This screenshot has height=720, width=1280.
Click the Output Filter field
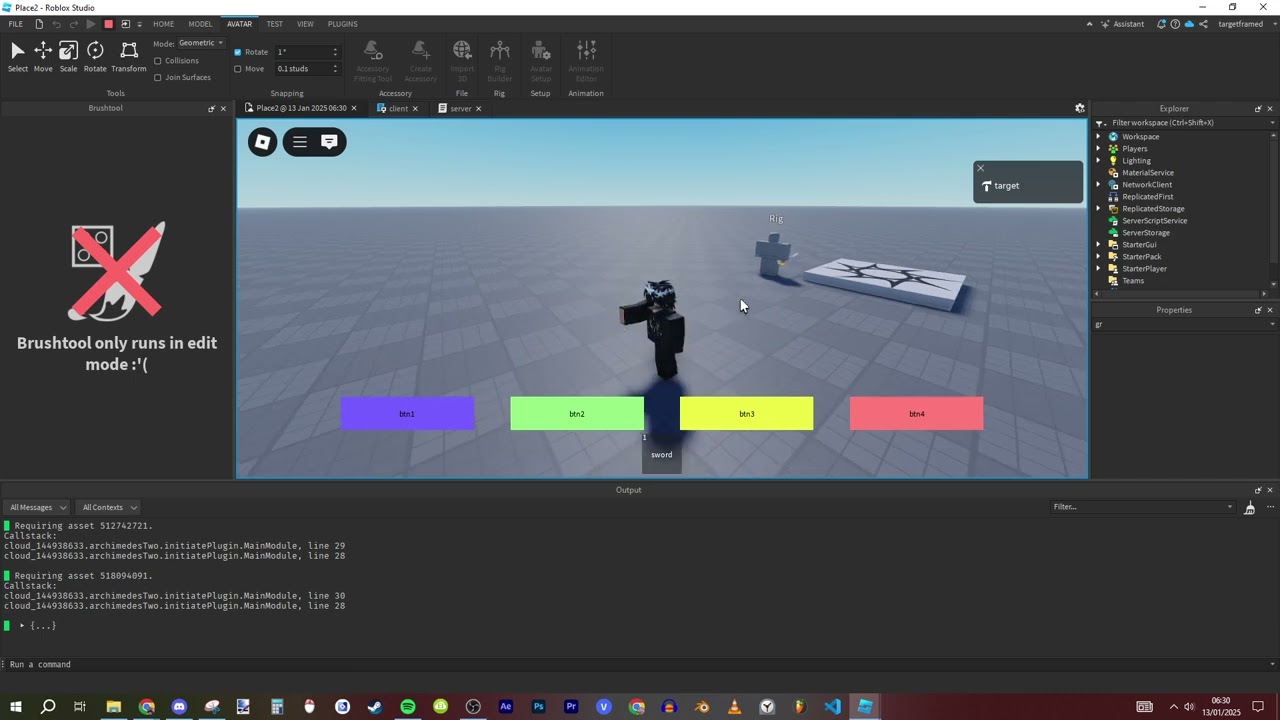1143,507
